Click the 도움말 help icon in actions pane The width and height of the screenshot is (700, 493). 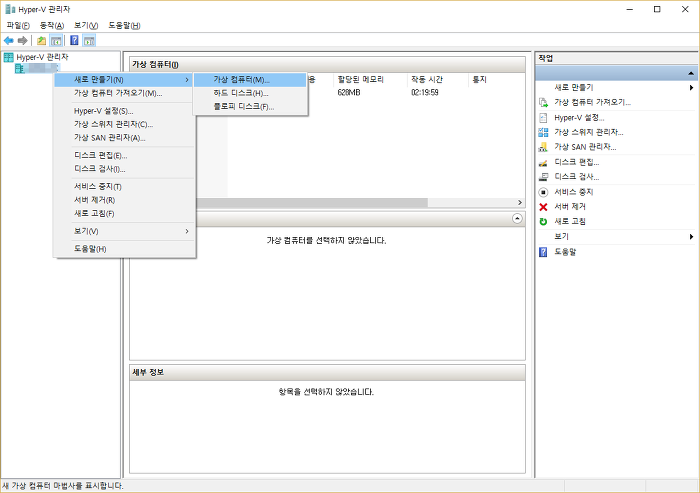point(543,252)
